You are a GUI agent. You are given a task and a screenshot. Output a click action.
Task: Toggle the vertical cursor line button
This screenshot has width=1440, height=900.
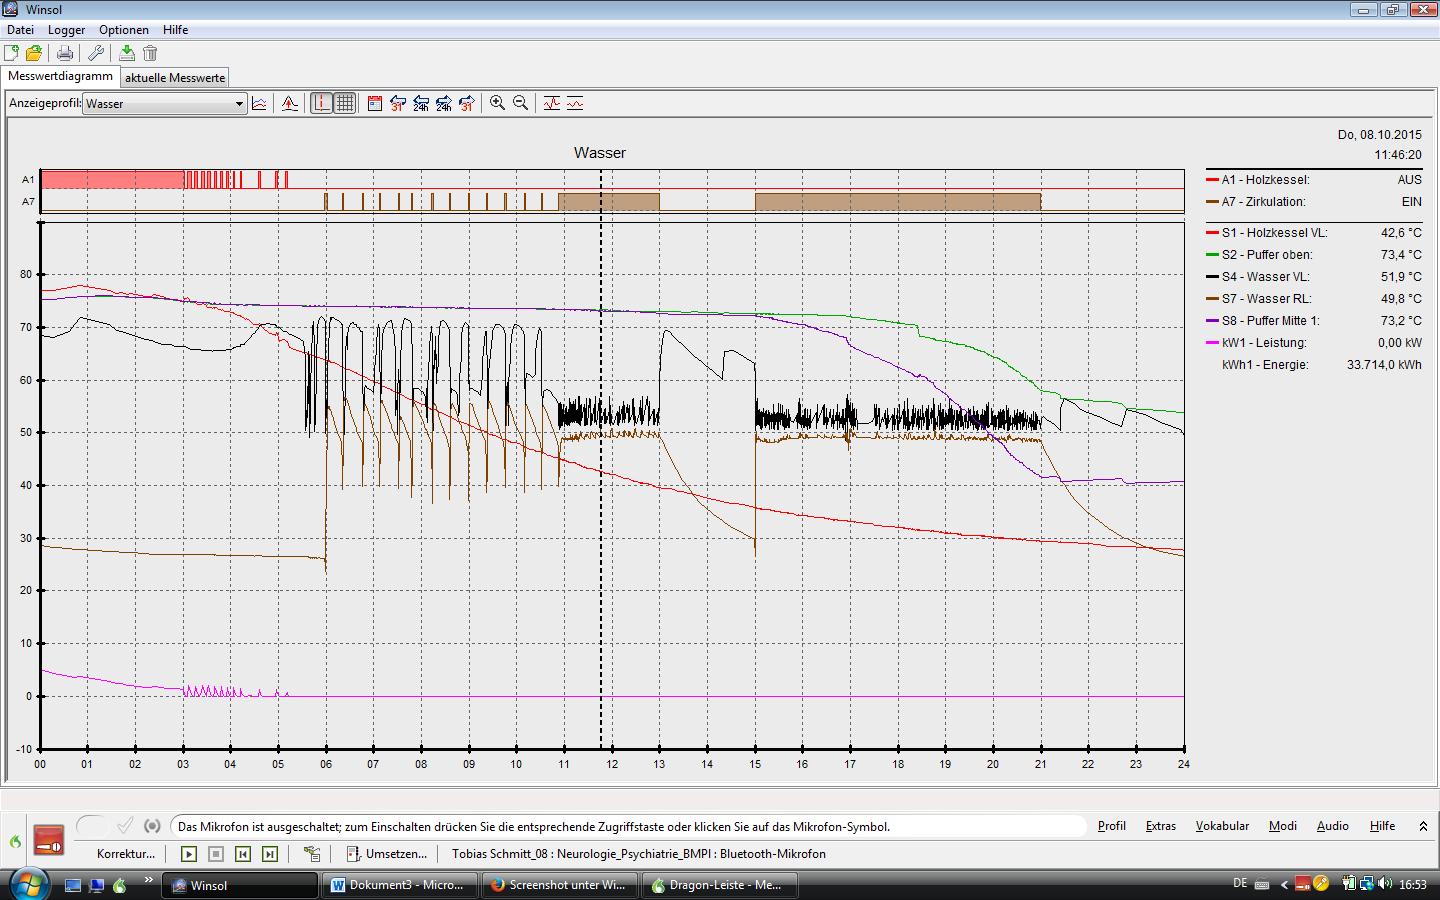click(x=321, y=103)
